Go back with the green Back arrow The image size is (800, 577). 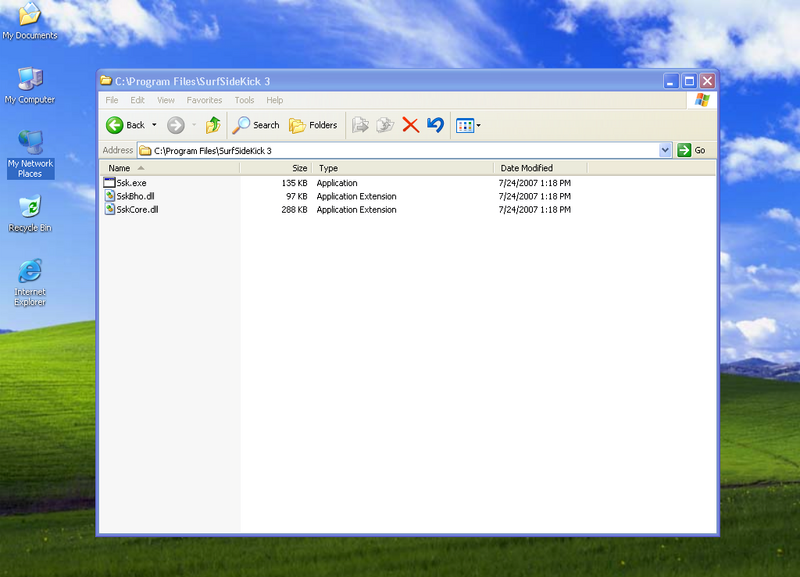[126, 125]
